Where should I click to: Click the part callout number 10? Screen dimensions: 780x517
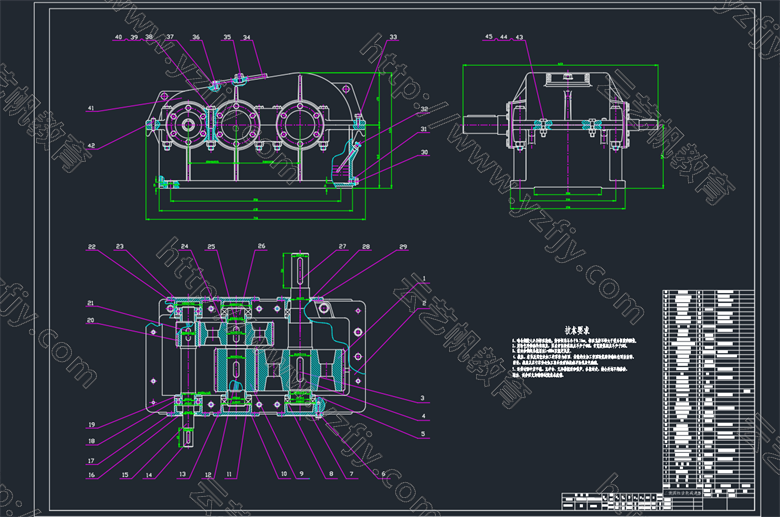284,474
